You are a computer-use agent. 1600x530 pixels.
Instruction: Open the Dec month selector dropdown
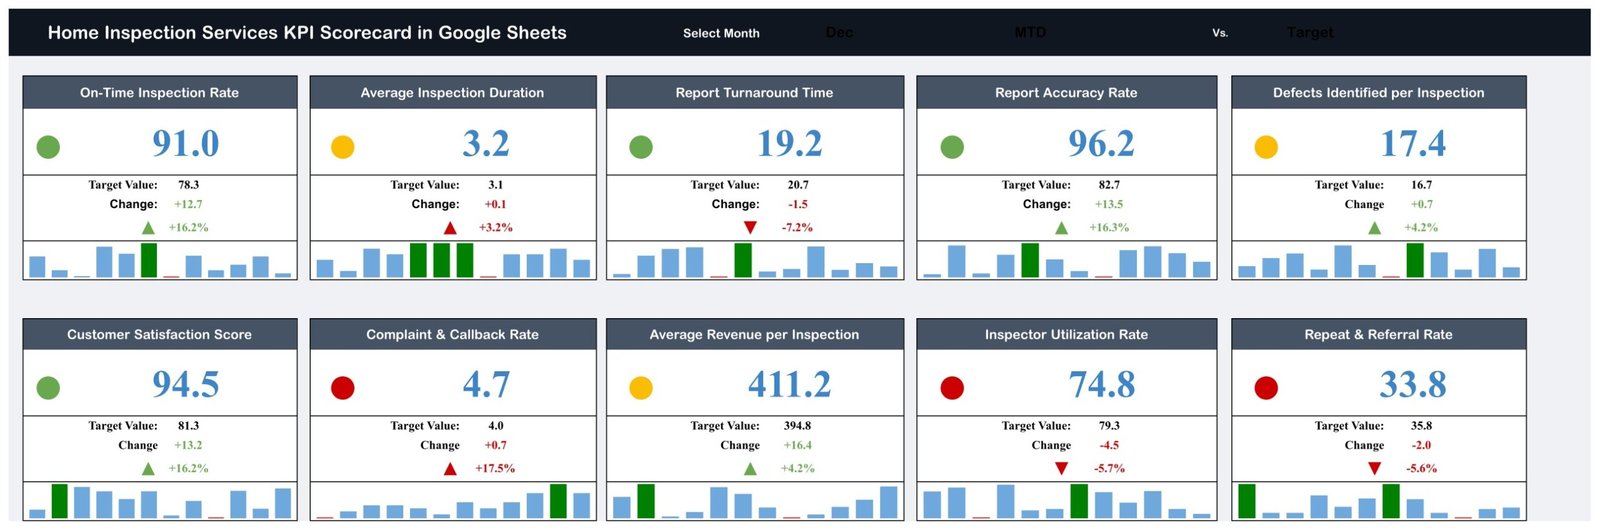tap(839, 33)
